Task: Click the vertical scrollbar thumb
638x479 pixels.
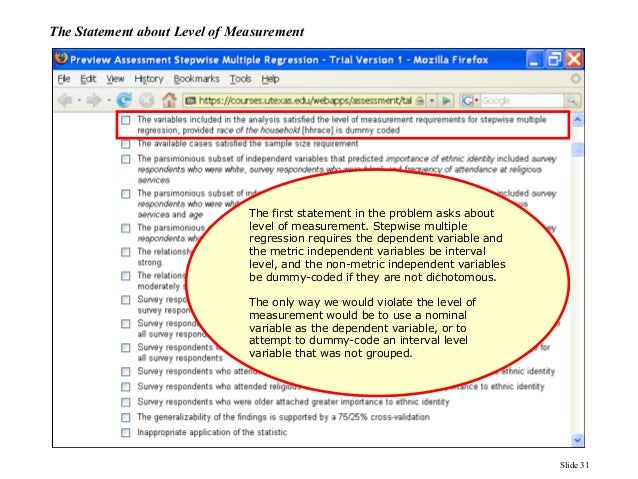Action: 577,150
